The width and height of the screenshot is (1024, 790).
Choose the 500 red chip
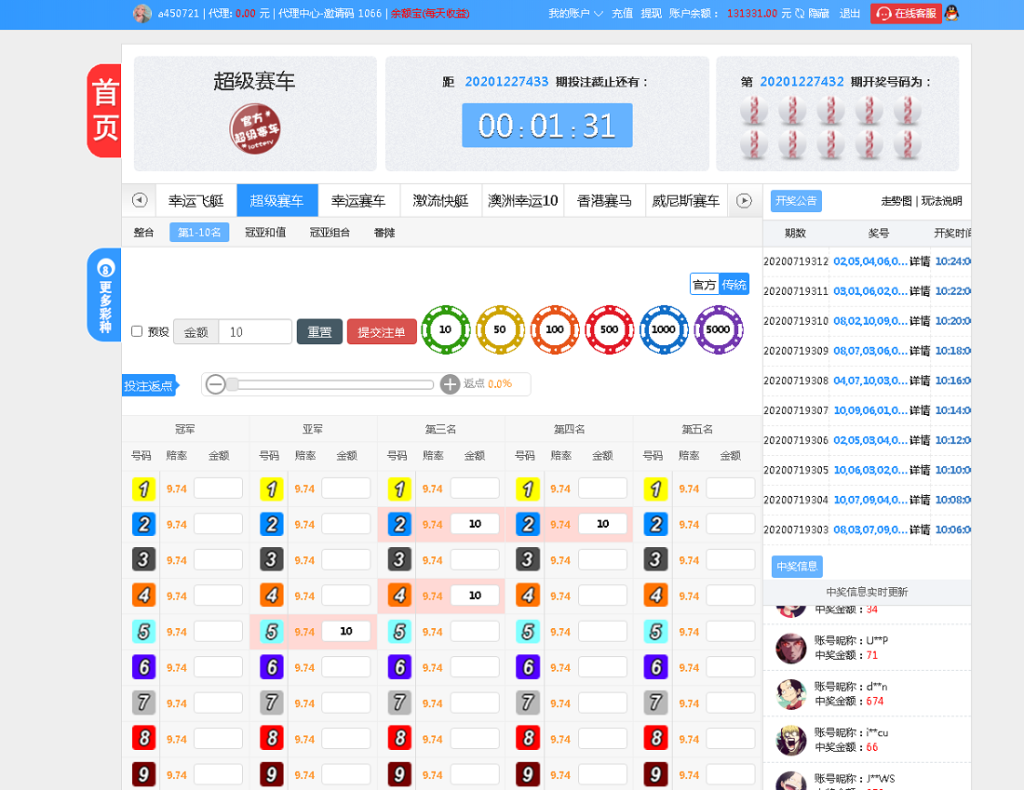pos(609,328)
